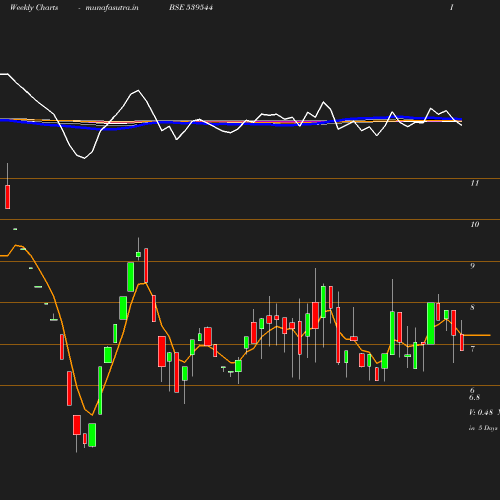The height and width of the screenshot is (500, 500).
Task: Click the last red candlestick on the right
Action: (x=462, y=342)
